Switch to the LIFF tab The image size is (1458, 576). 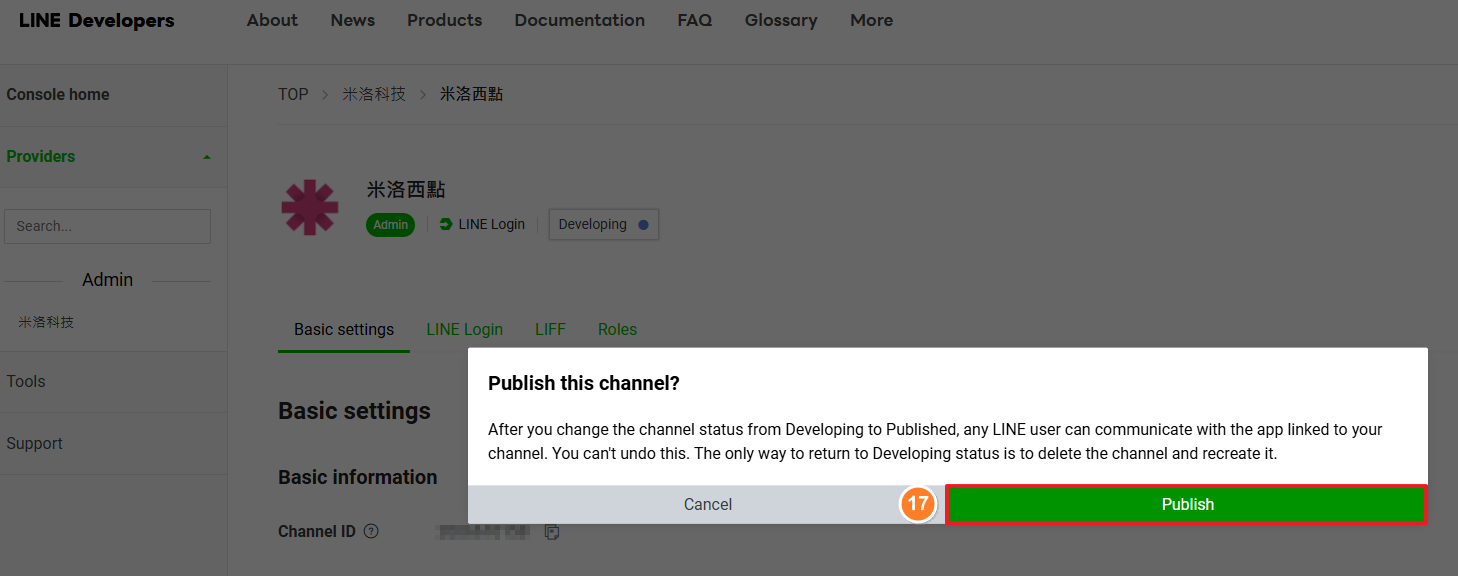550,329
